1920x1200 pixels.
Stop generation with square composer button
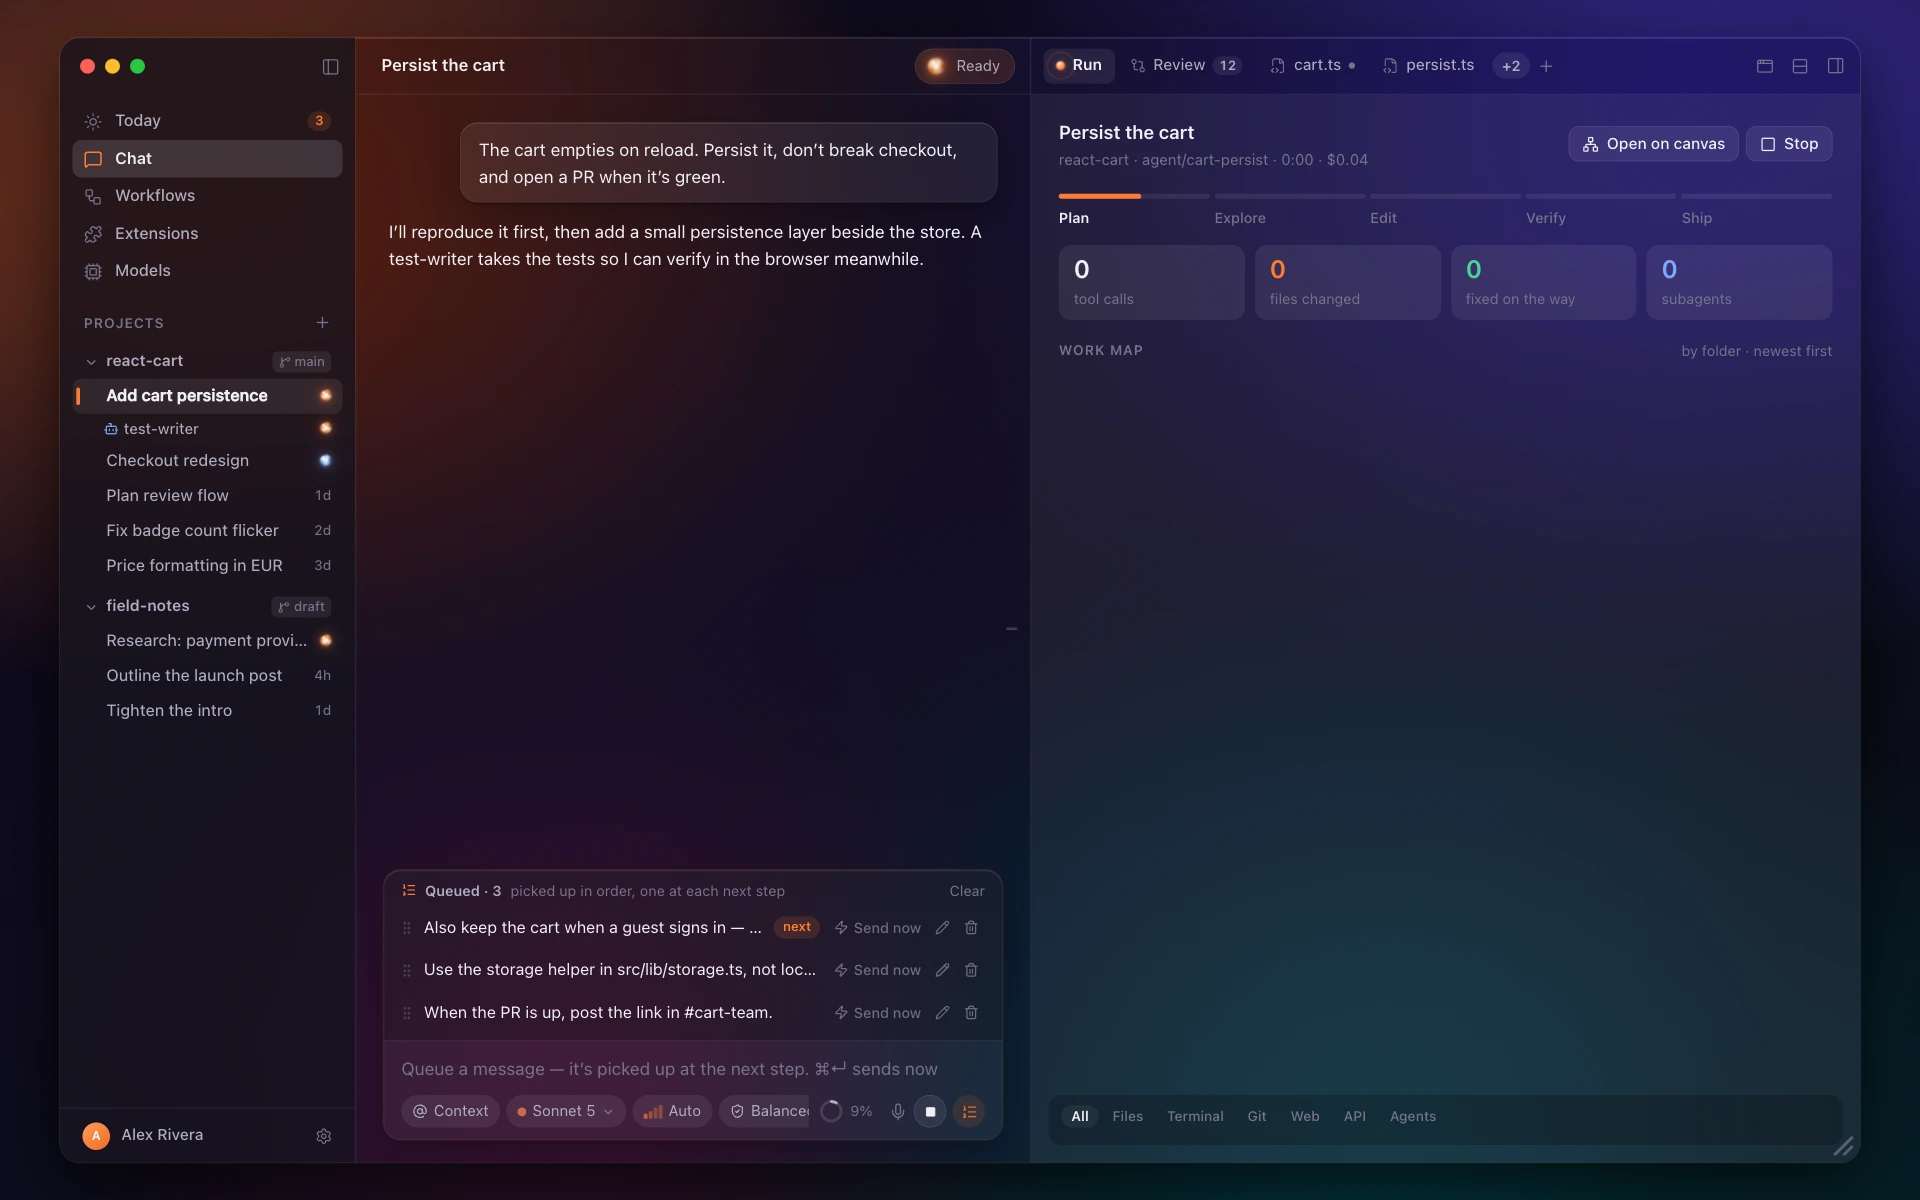[930, 1111]
